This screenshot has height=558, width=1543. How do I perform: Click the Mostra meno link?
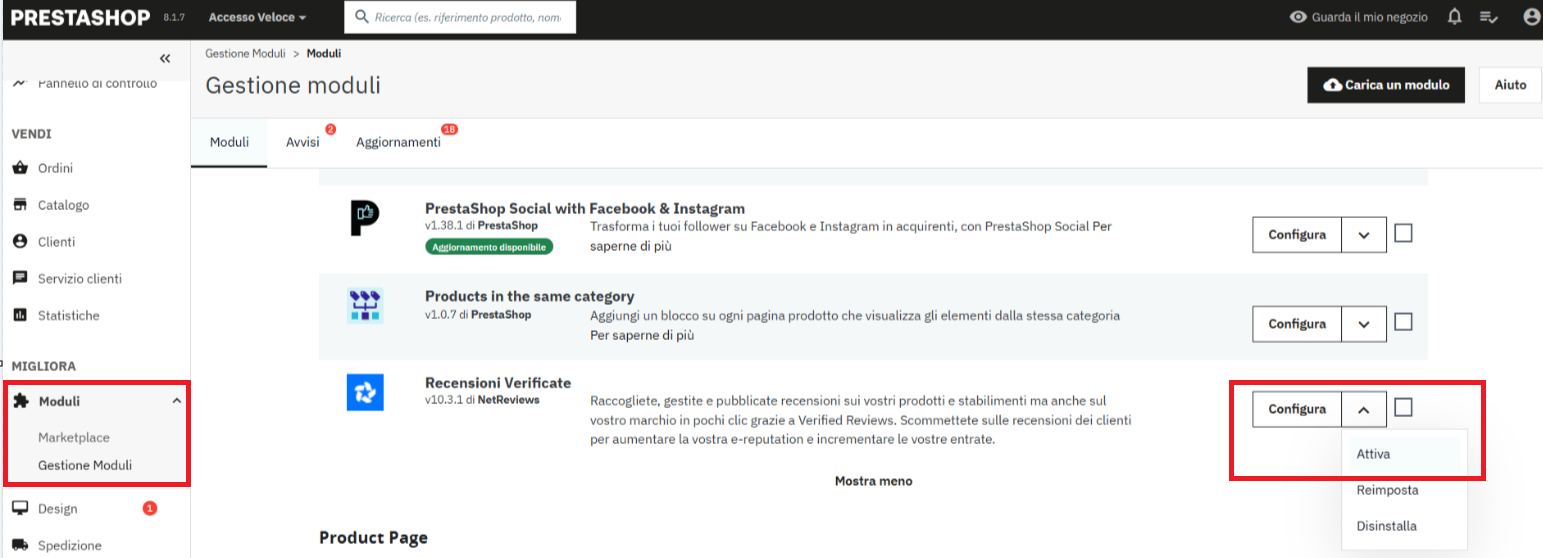tap(873, 481)
